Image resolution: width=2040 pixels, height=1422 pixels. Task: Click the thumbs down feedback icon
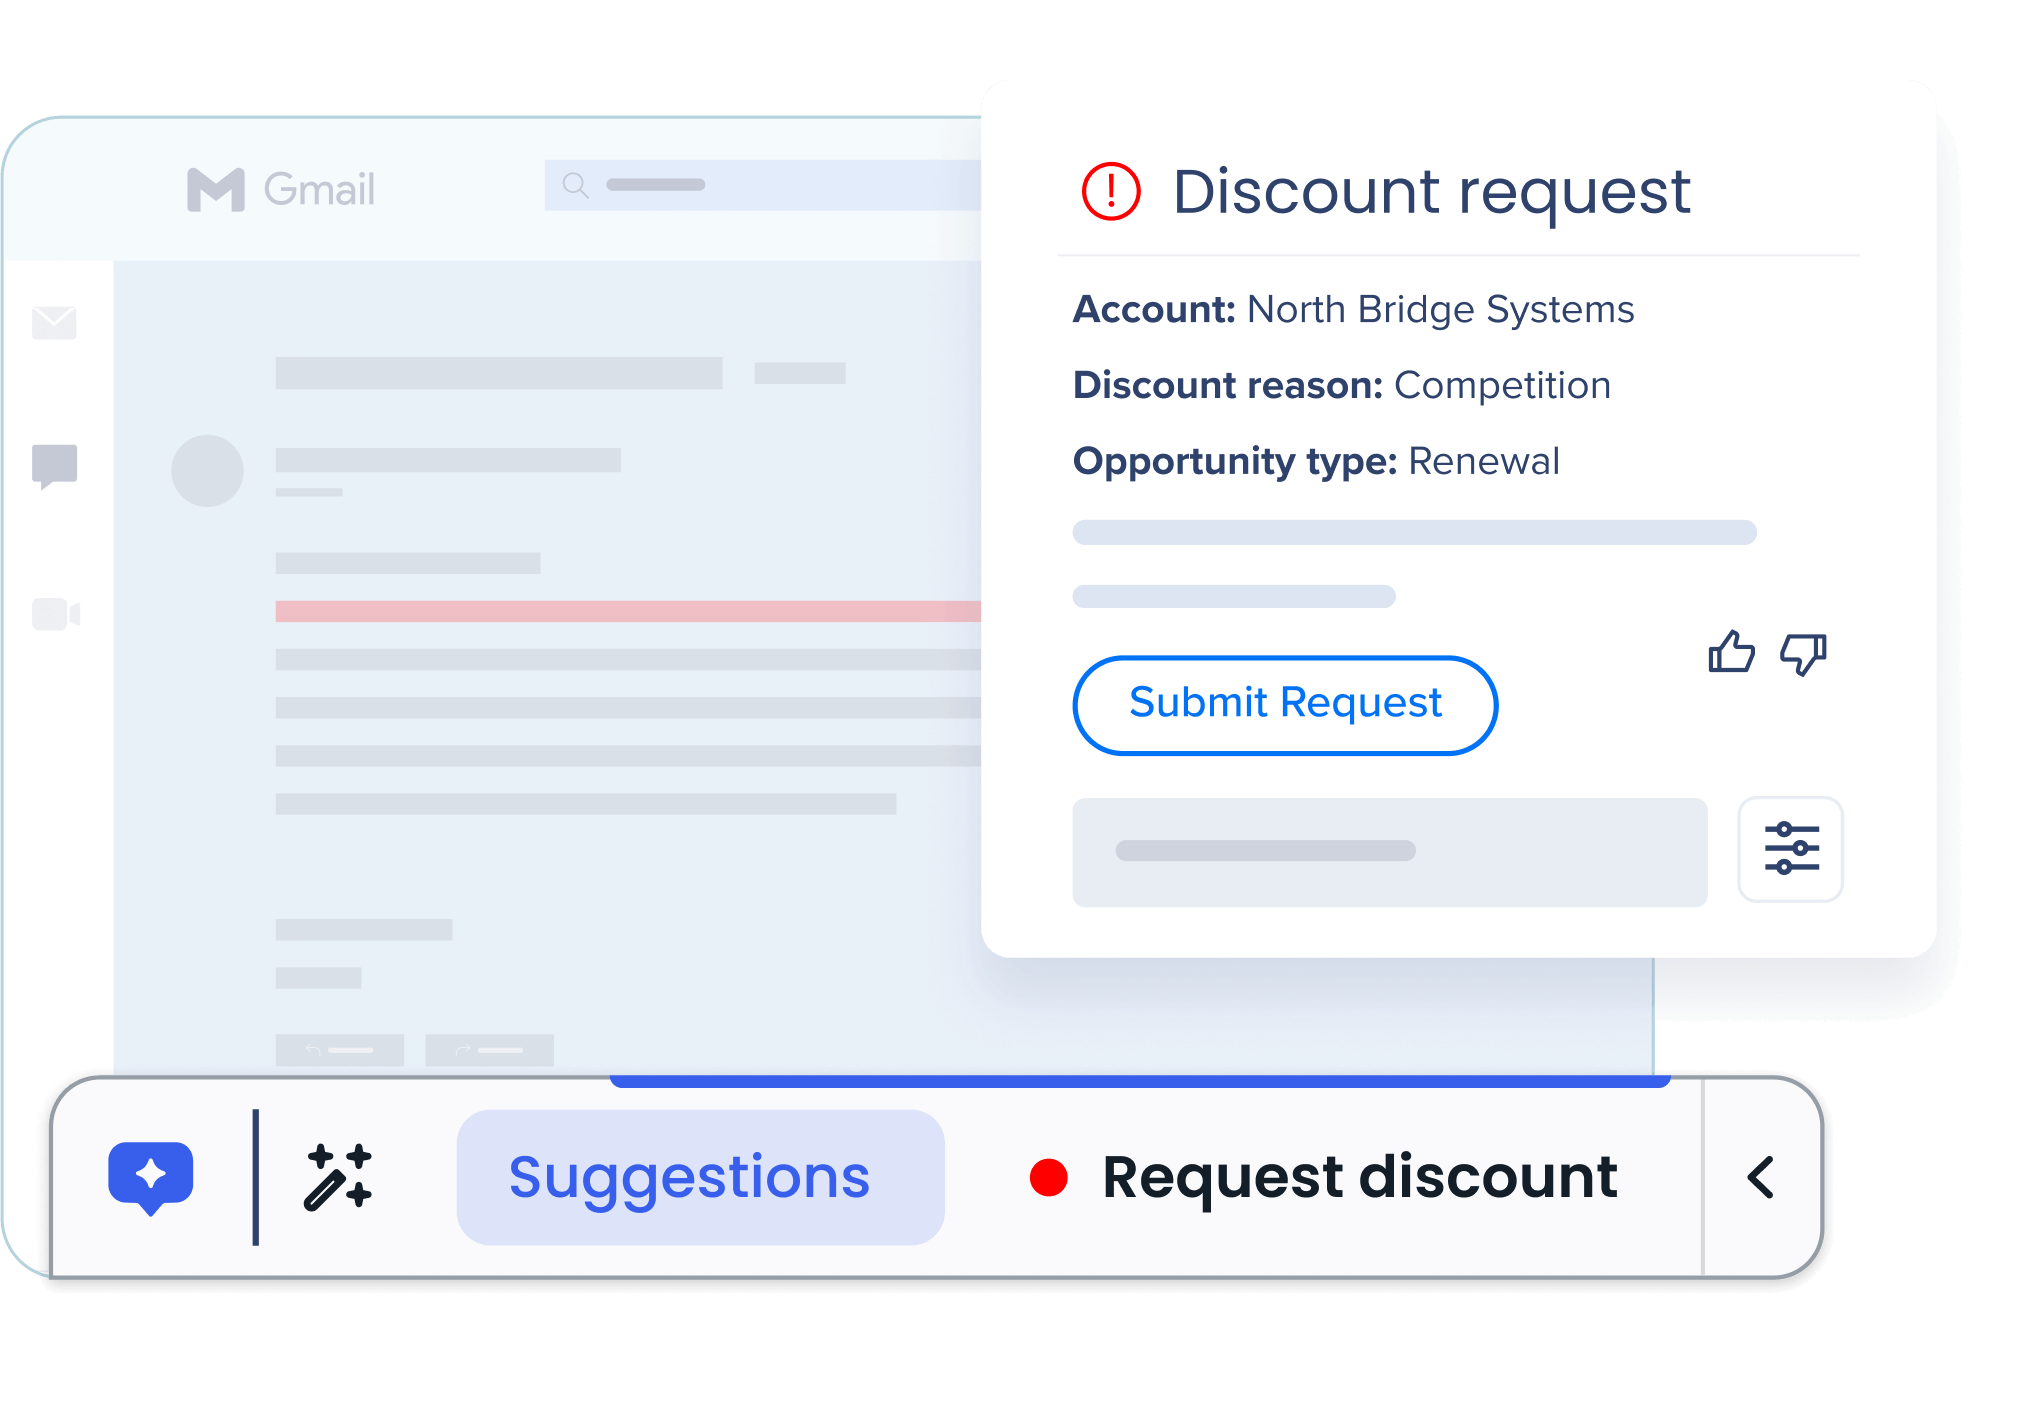point(1803,655)
